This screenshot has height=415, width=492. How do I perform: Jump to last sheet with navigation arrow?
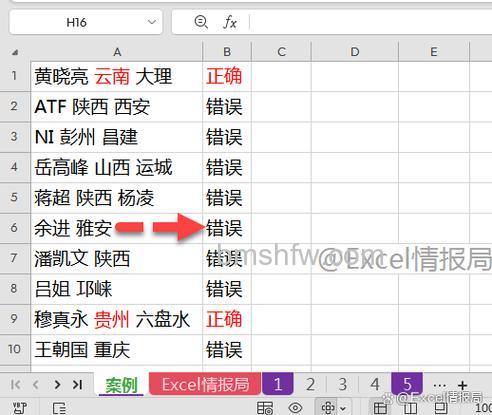[x=77, y=385]
